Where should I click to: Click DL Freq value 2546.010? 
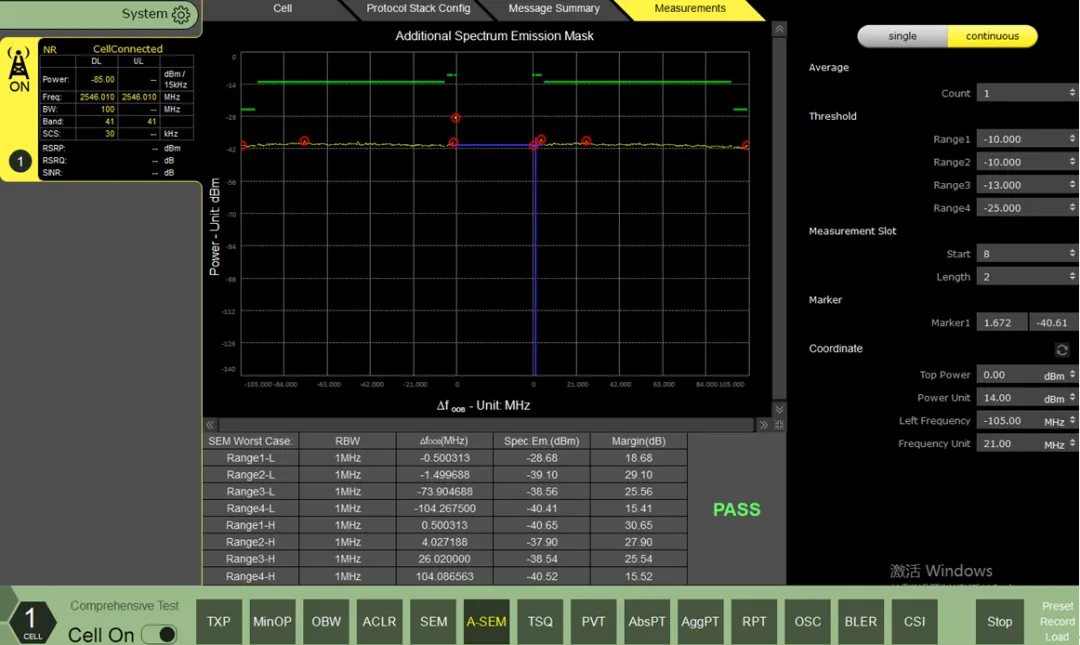click(96, 97)
